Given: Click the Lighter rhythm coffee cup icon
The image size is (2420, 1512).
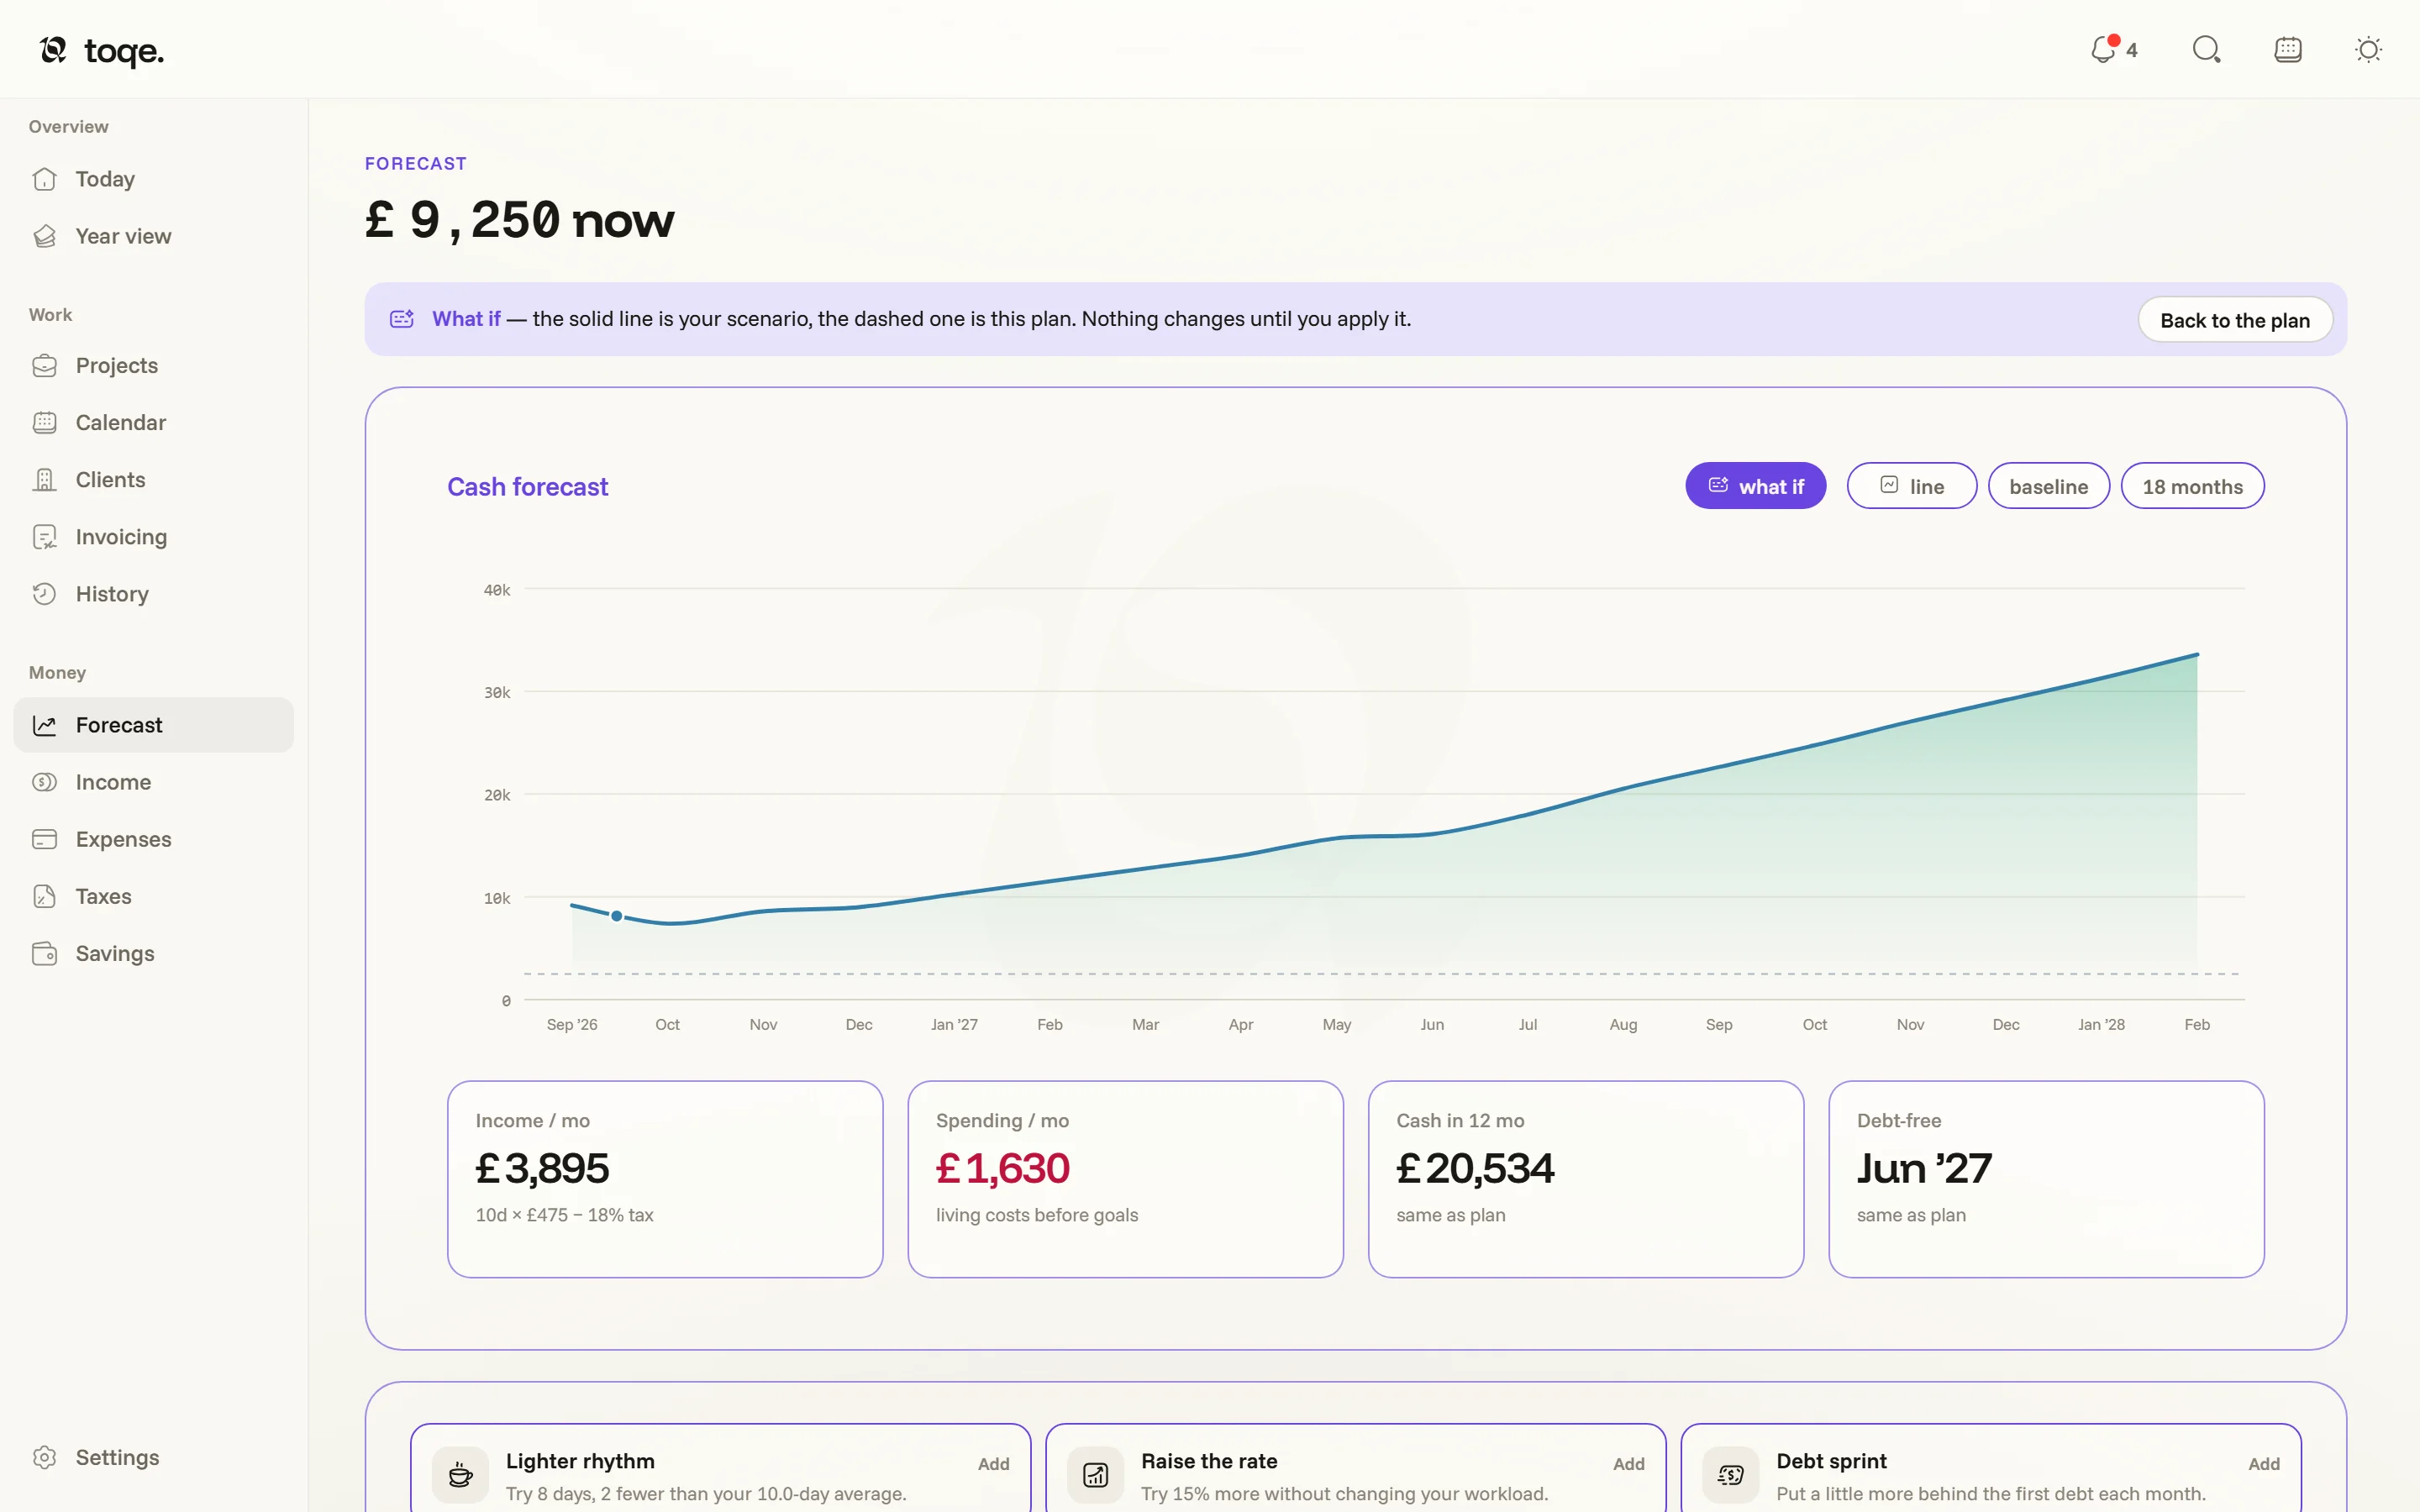Looking at the screenshot, I should [460, 1475].
